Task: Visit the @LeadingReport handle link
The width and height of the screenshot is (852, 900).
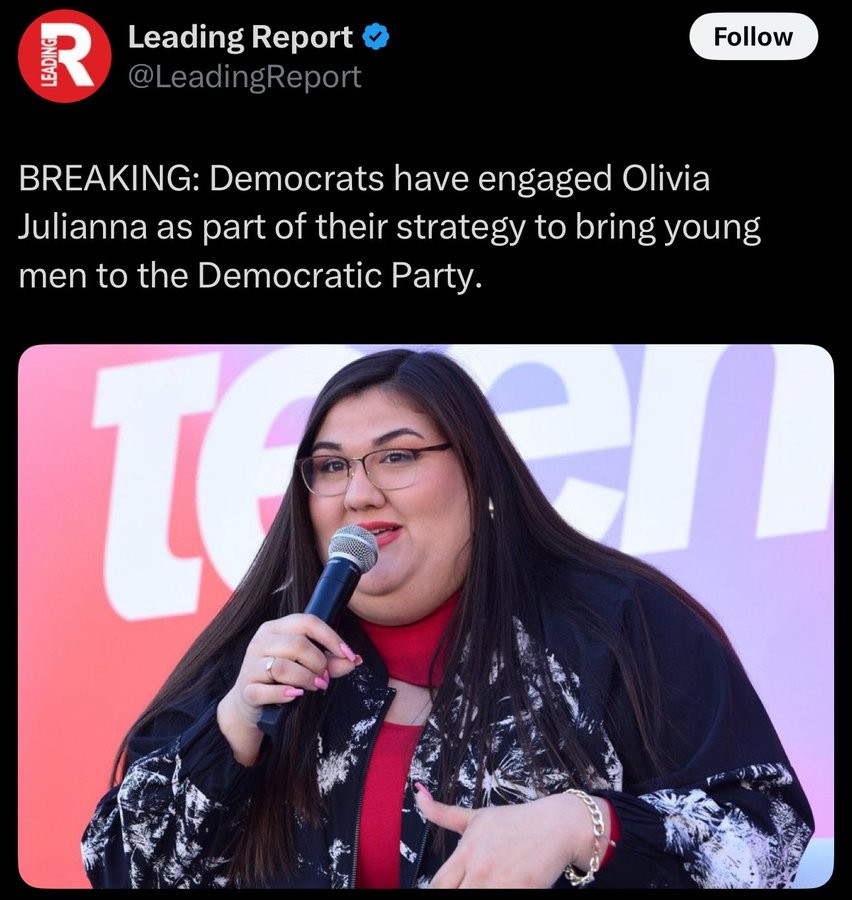Action: 245,76
